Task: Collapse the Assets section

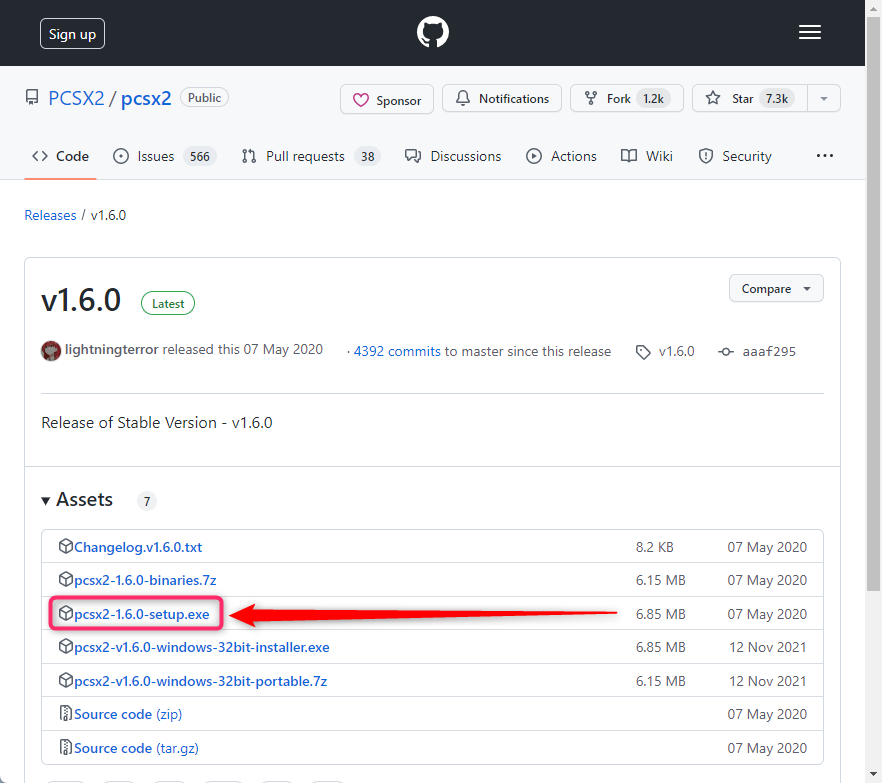Action: click(x=77, y=500)
